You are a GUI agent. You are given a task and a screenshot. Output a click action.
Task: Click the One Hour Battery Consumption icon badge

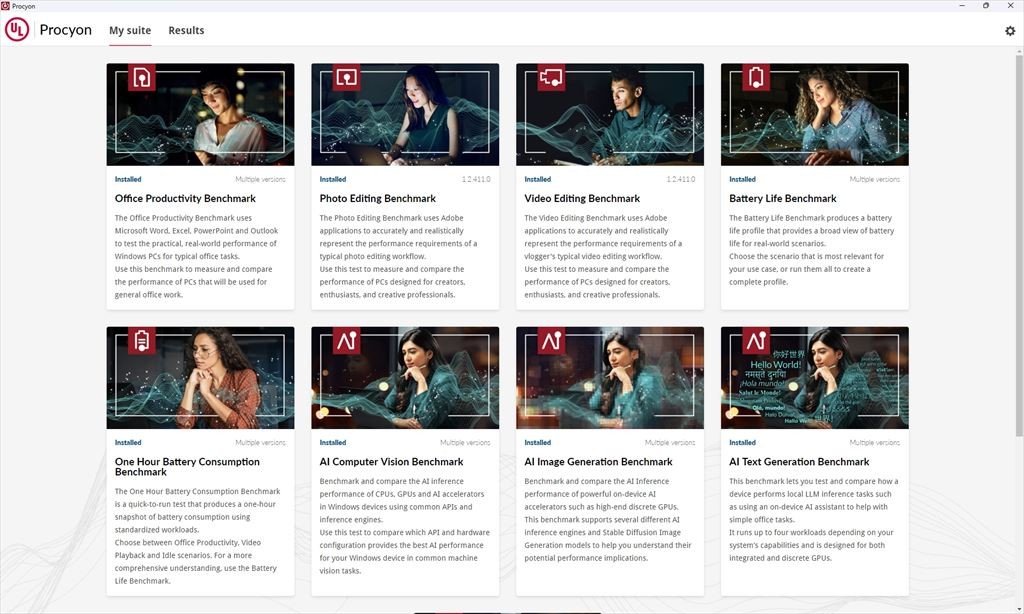point(142,340)
